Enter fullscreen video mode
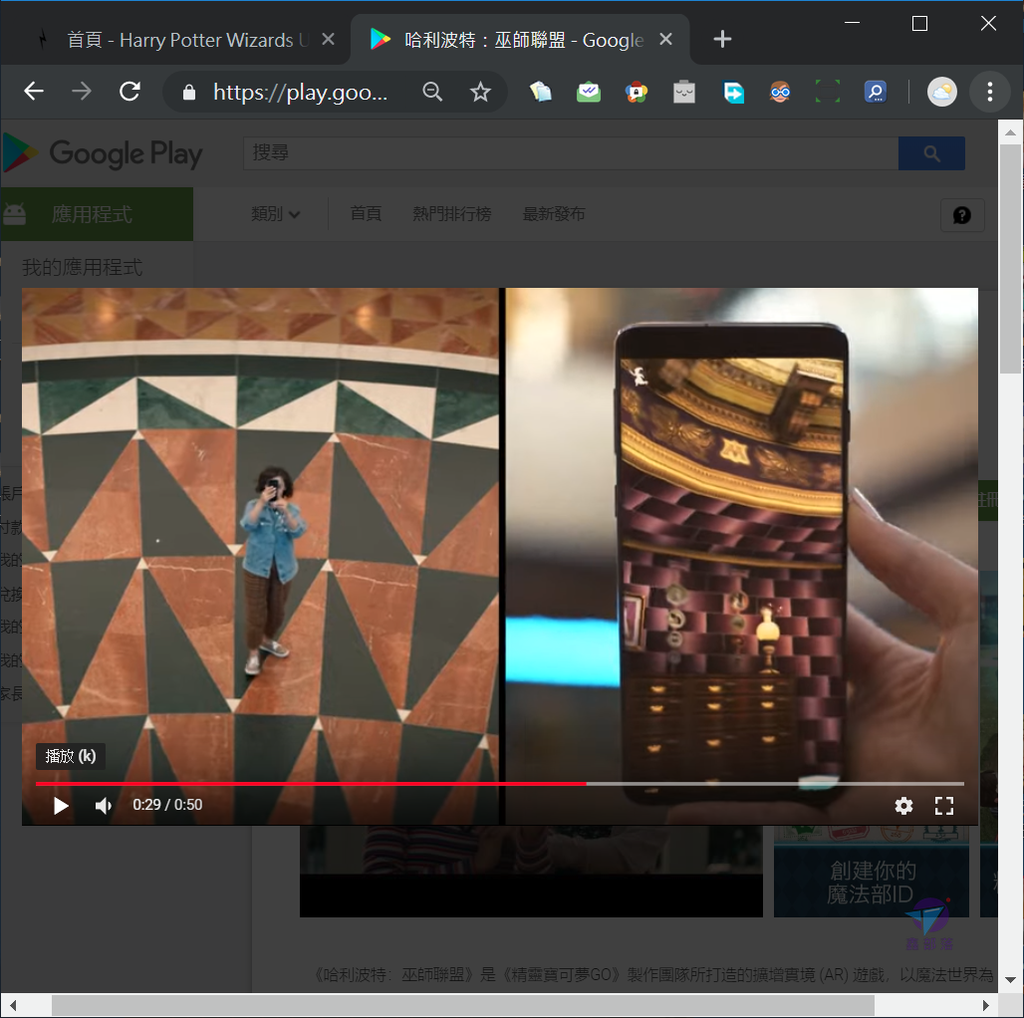Image resolution: width=1024 pixels, height=1018 pixels. coord(944,806)
